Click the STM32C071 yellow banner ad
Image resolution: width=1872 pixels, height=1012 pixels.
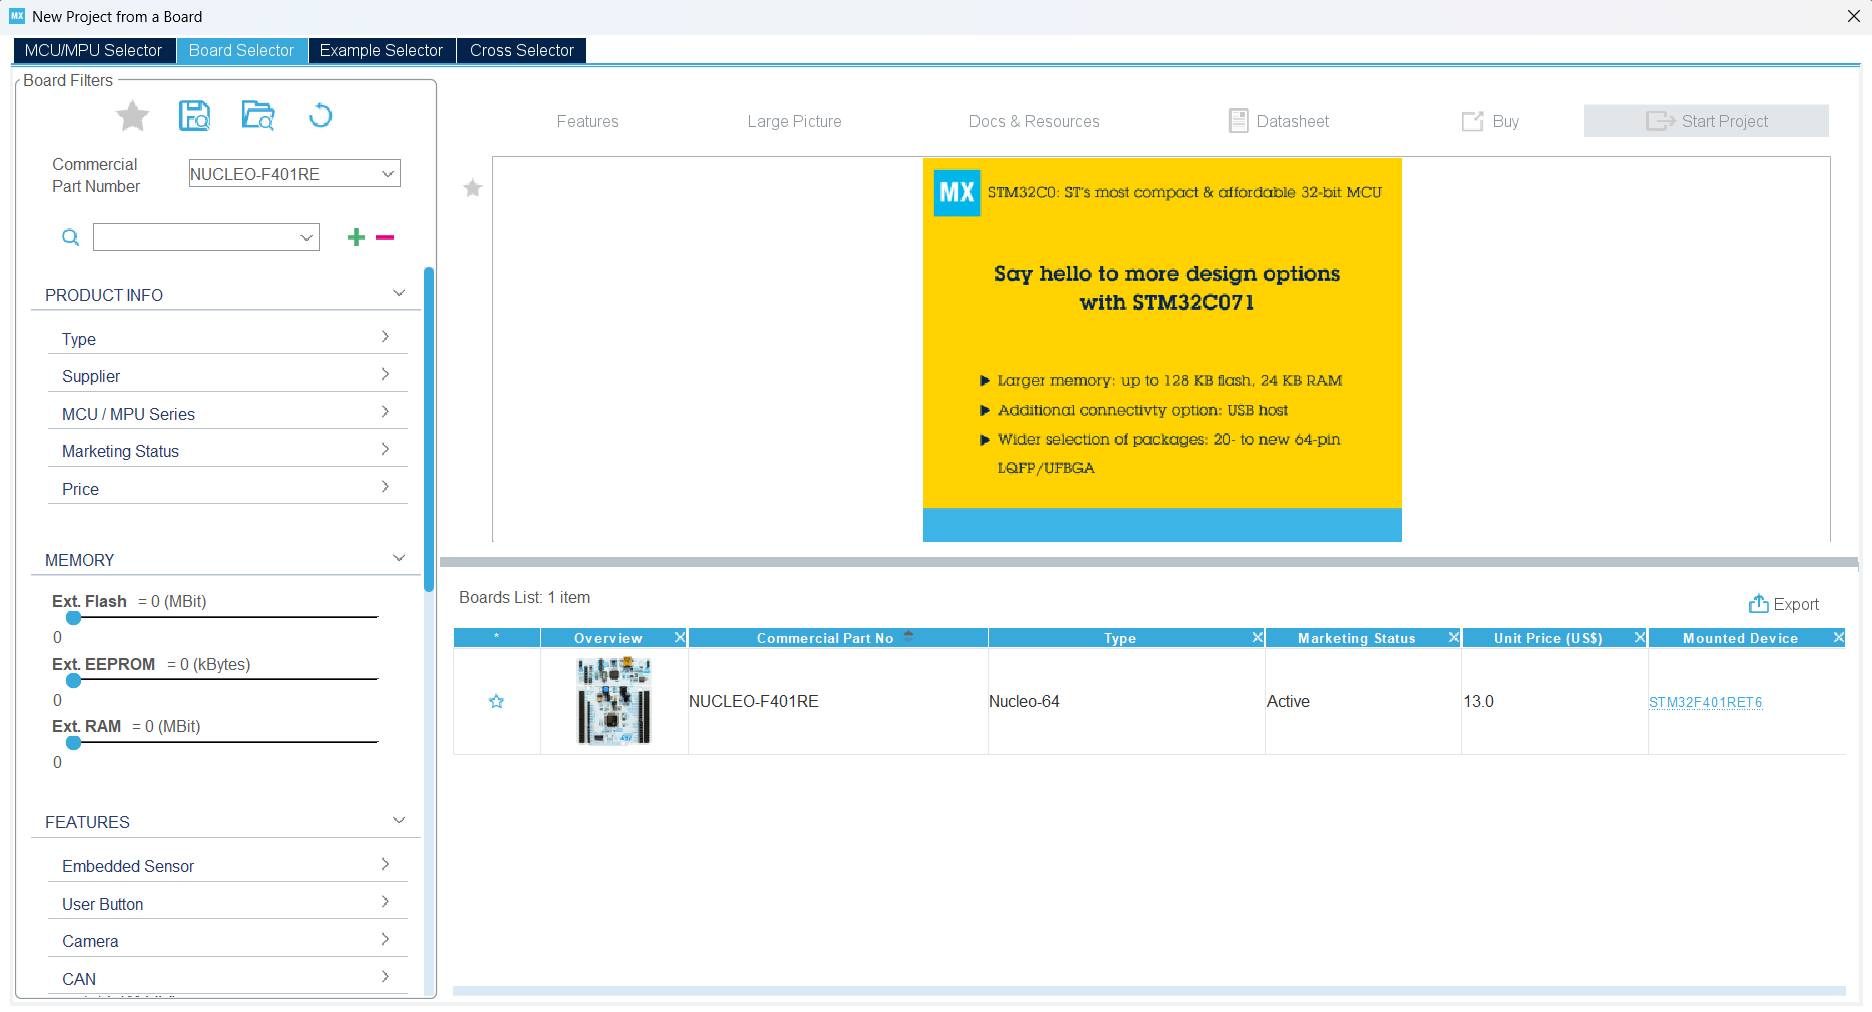(x=1162, y=349)
